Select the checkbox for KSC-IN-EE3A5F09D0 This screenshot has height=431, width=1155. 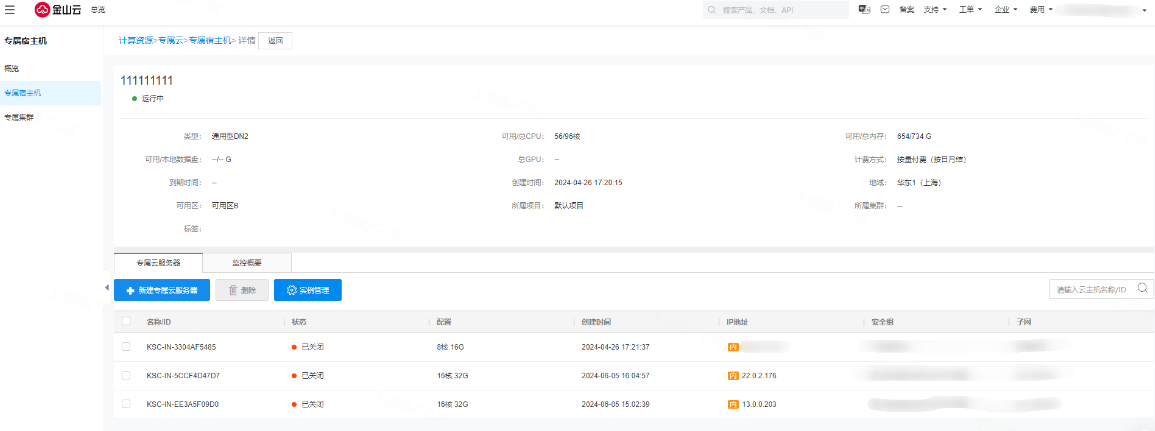(x=126, y=404)
